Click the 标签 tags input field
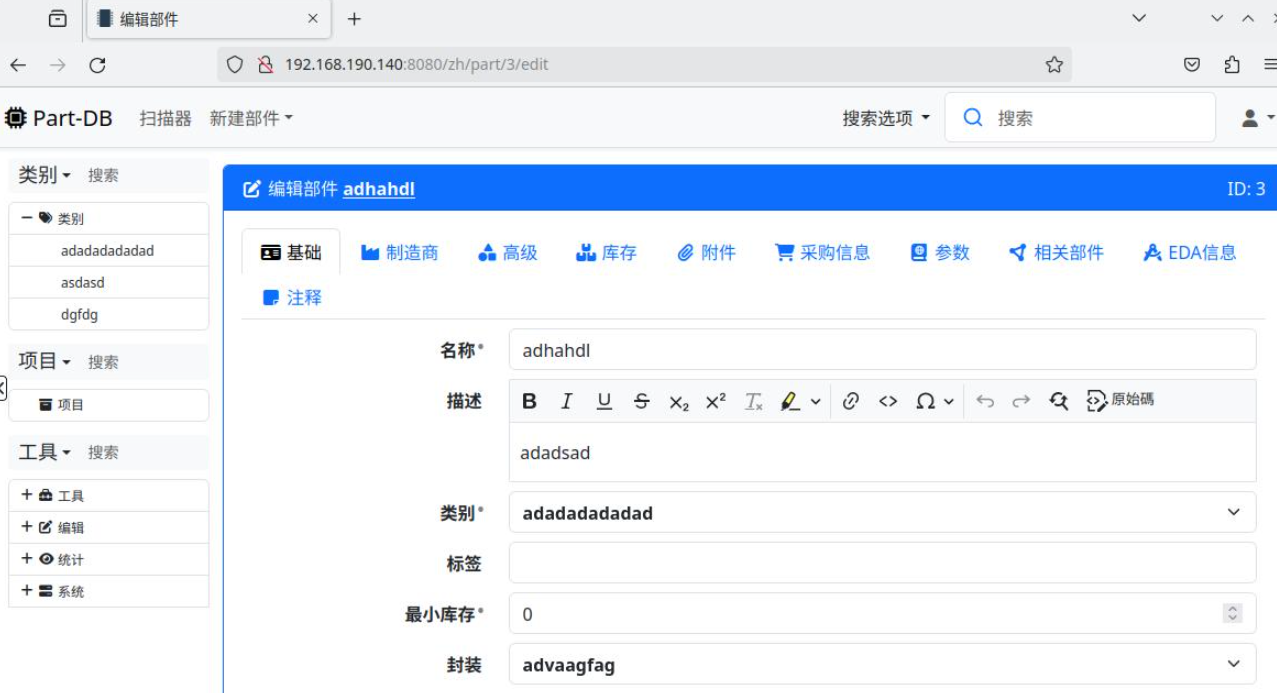Image resolution: width=1277 pixels, height=693 pixels. 882,563
